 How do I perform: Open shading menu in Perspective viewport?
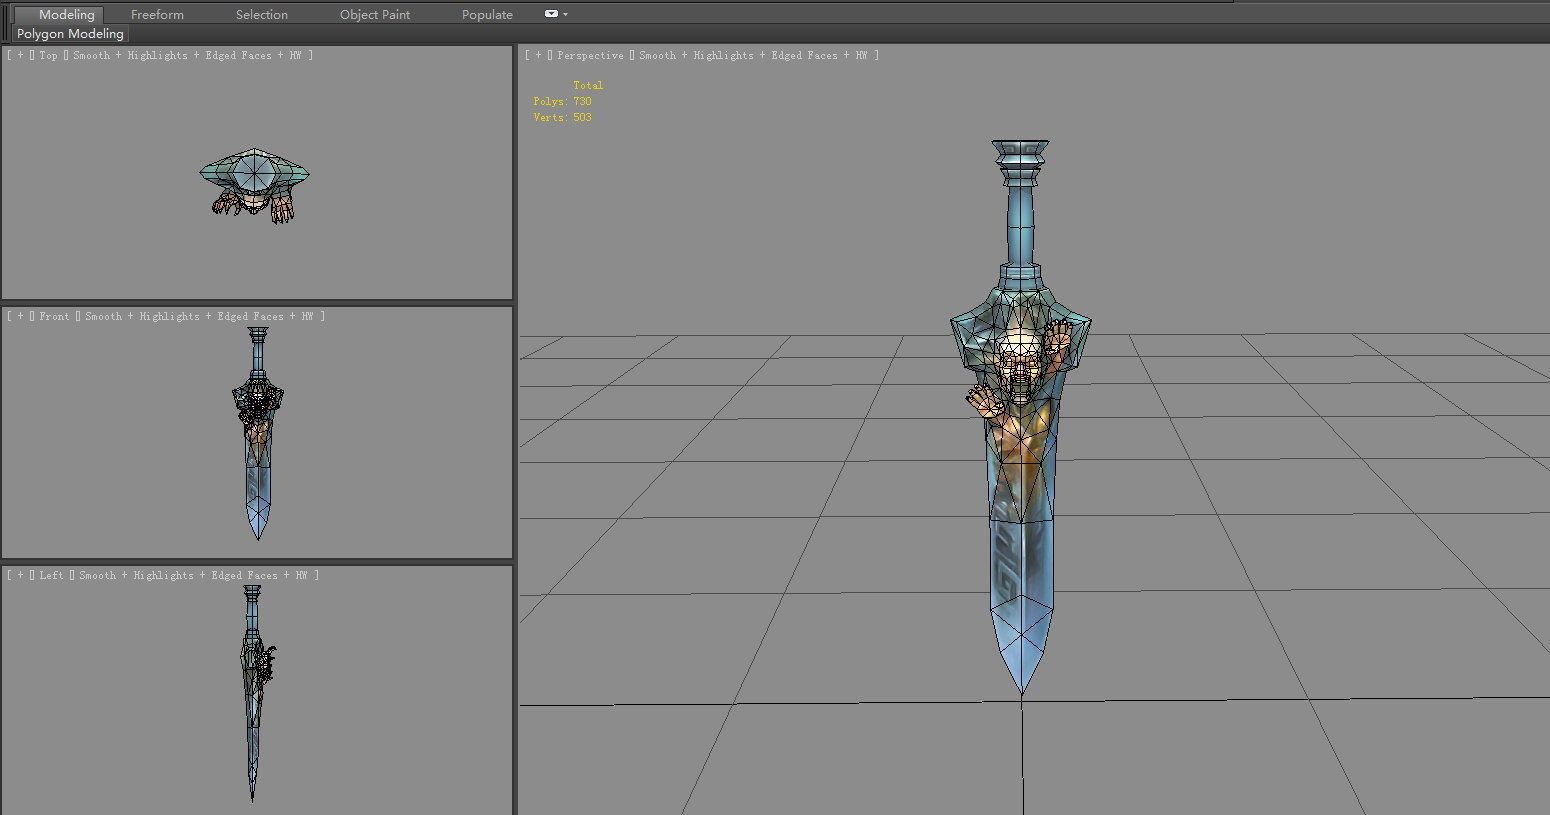[753, 55]
